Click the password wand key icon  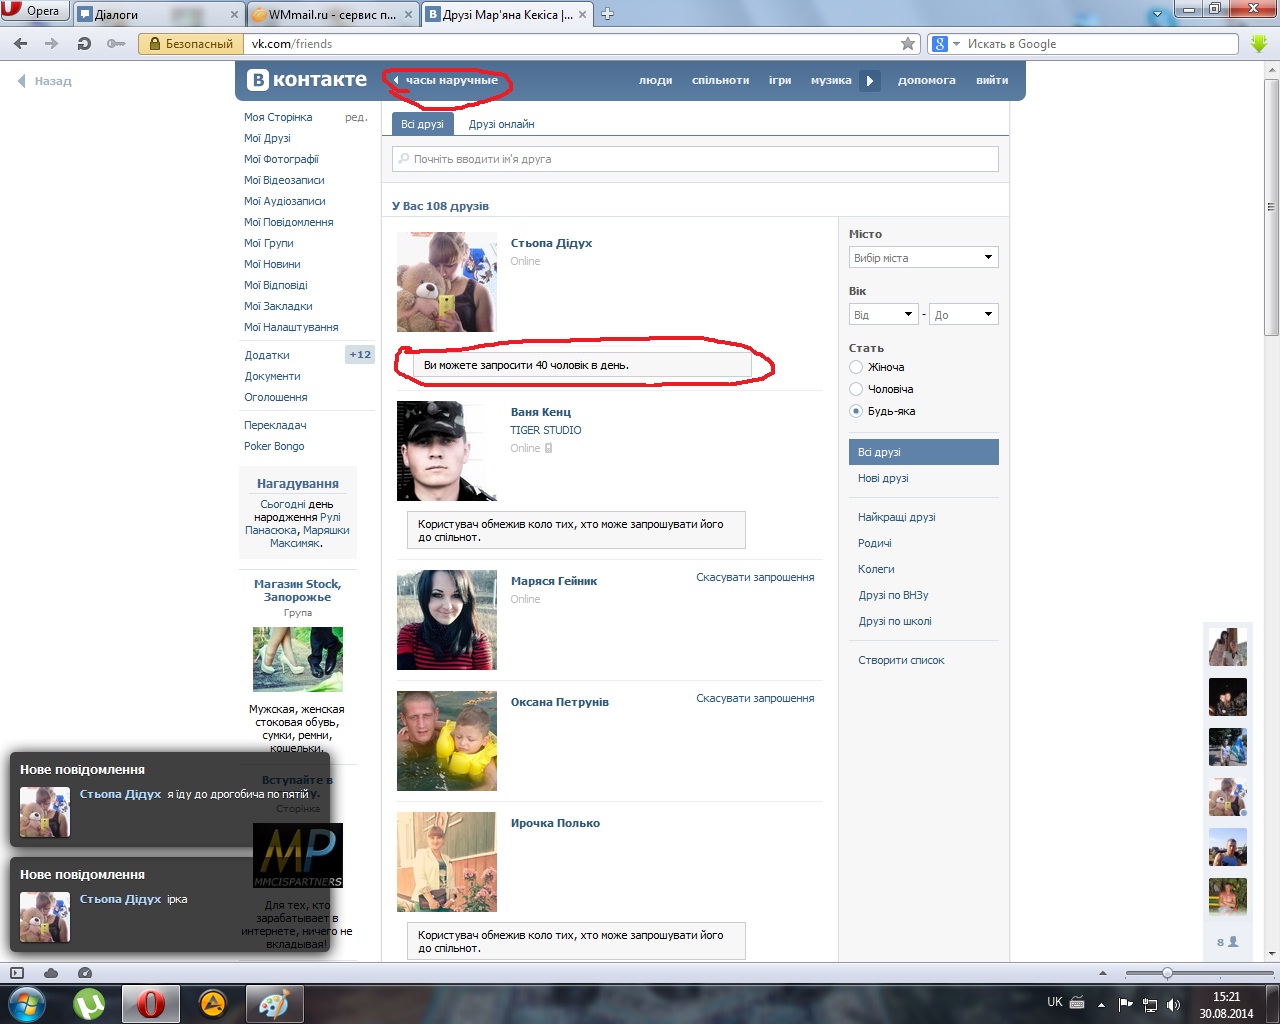pos(116,44)
